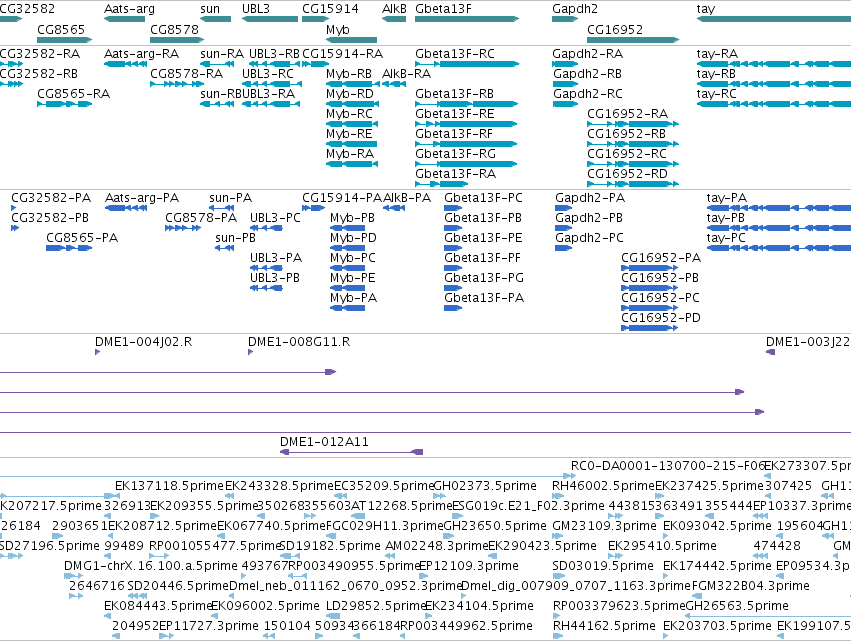Select the UBL3 gene label
The height and width of the screenshot is (641, 851).
[x=256, y=9]
